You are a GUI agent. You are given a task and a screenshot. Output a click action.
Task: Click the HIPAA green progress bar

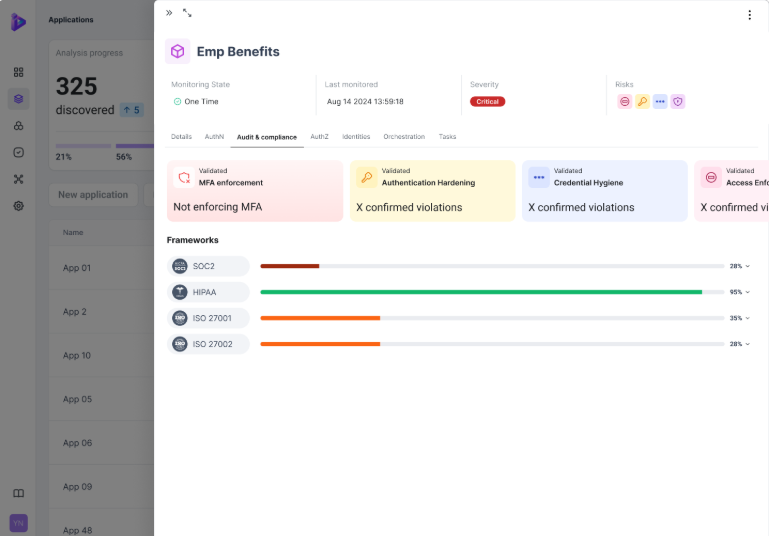(480, 292)
